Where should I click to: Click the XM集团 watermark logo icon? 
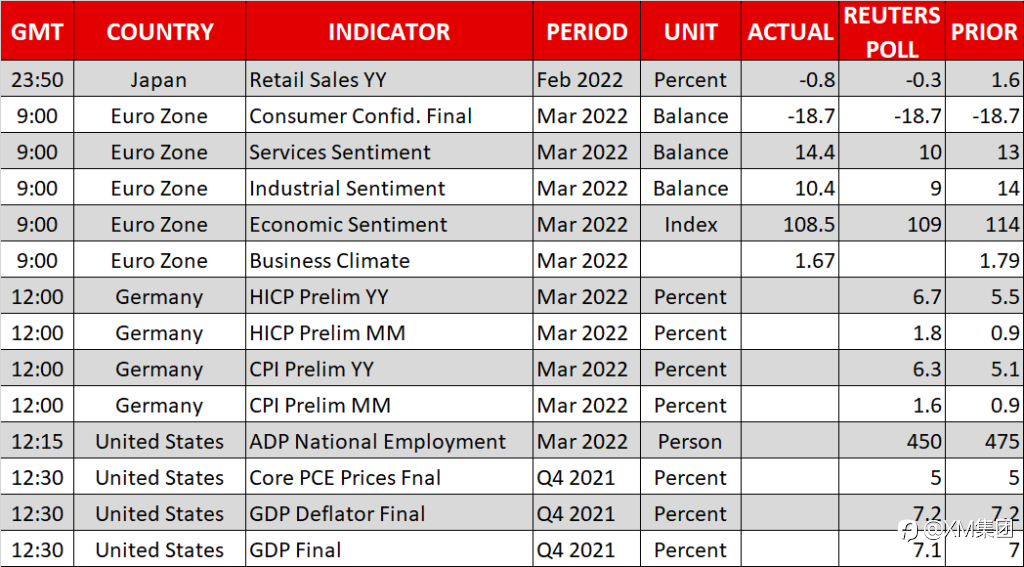tap(906, 528)
